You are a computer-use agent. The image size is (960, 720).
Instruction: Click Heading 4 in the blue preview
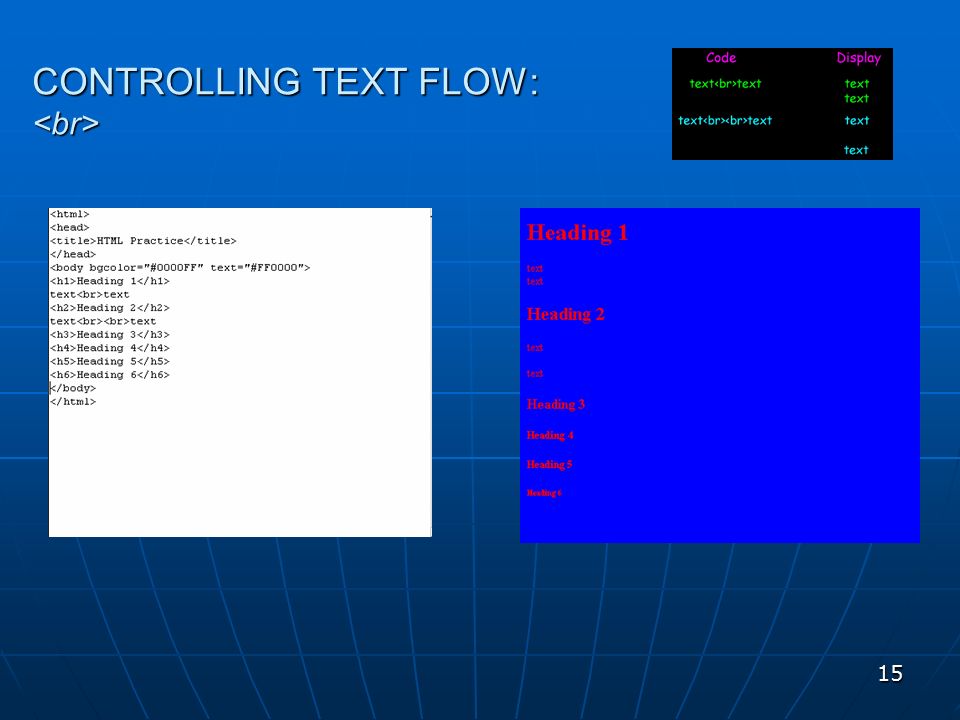pos(550,435)
